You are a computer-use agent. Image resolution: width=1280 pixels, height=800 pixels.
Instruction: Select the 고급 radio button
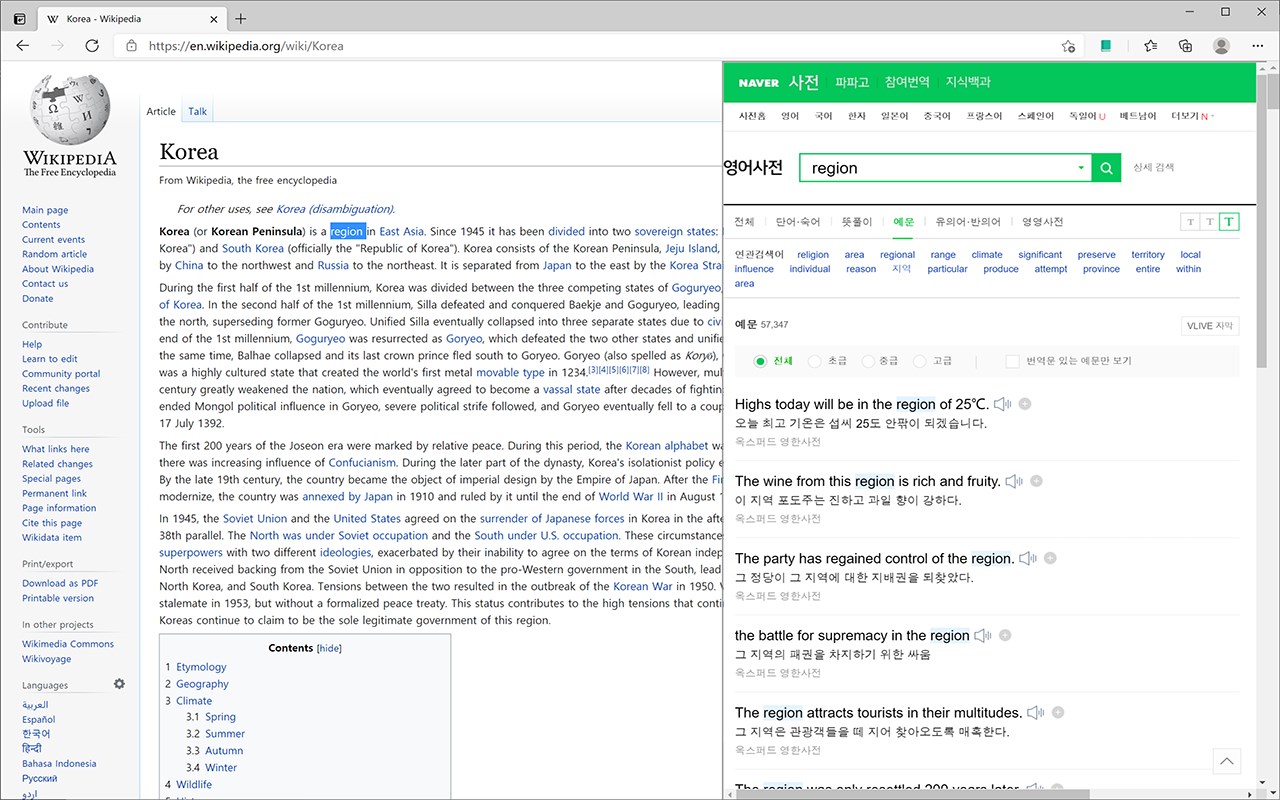(920, 361)
